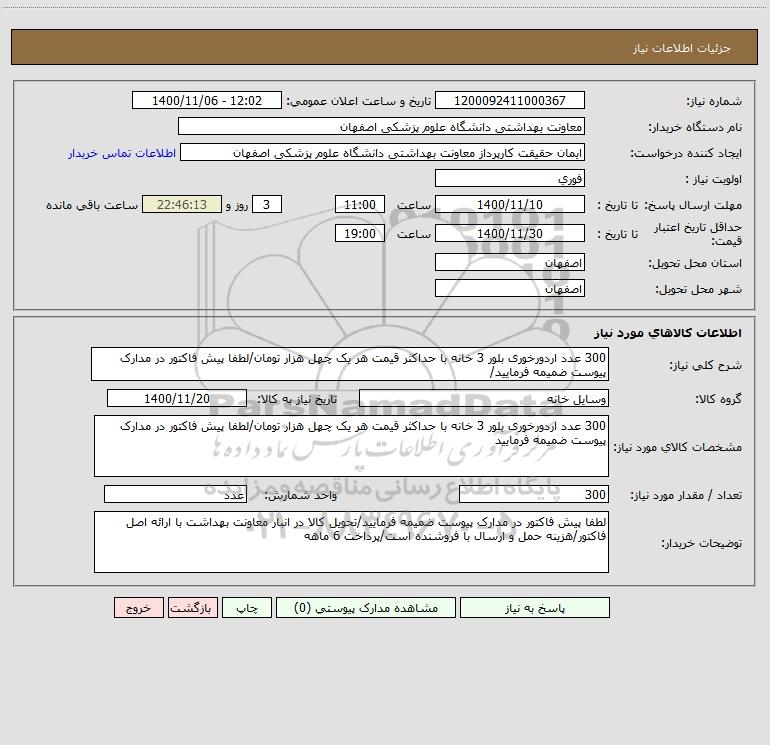Click the response deadline date 1400/11/10
The image size is (770, 745).
(510, 204)
